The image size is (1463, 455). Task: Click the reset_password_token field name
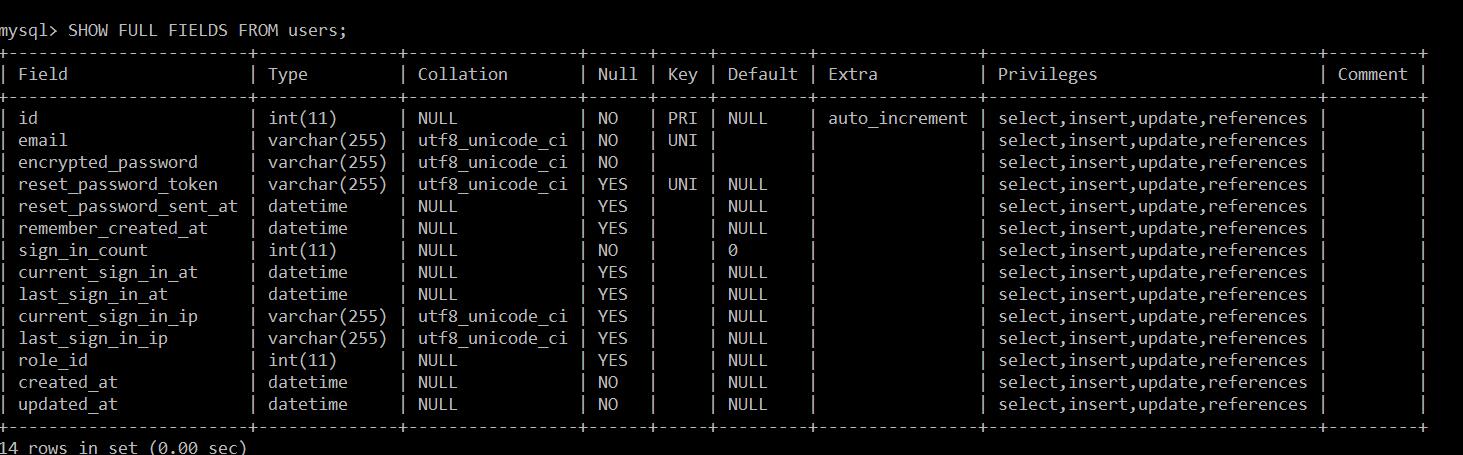tap(118, 184)
